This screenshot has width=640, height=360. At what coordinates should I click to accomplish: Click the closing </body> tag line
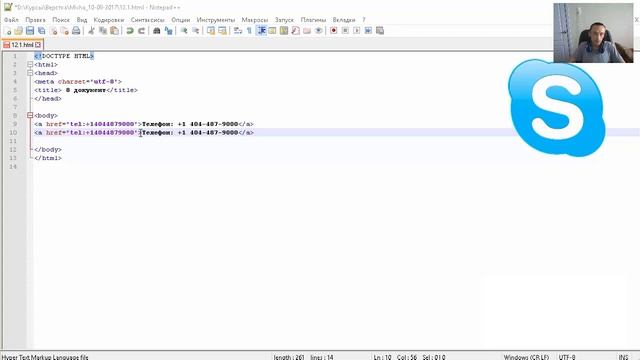(48, 150)
